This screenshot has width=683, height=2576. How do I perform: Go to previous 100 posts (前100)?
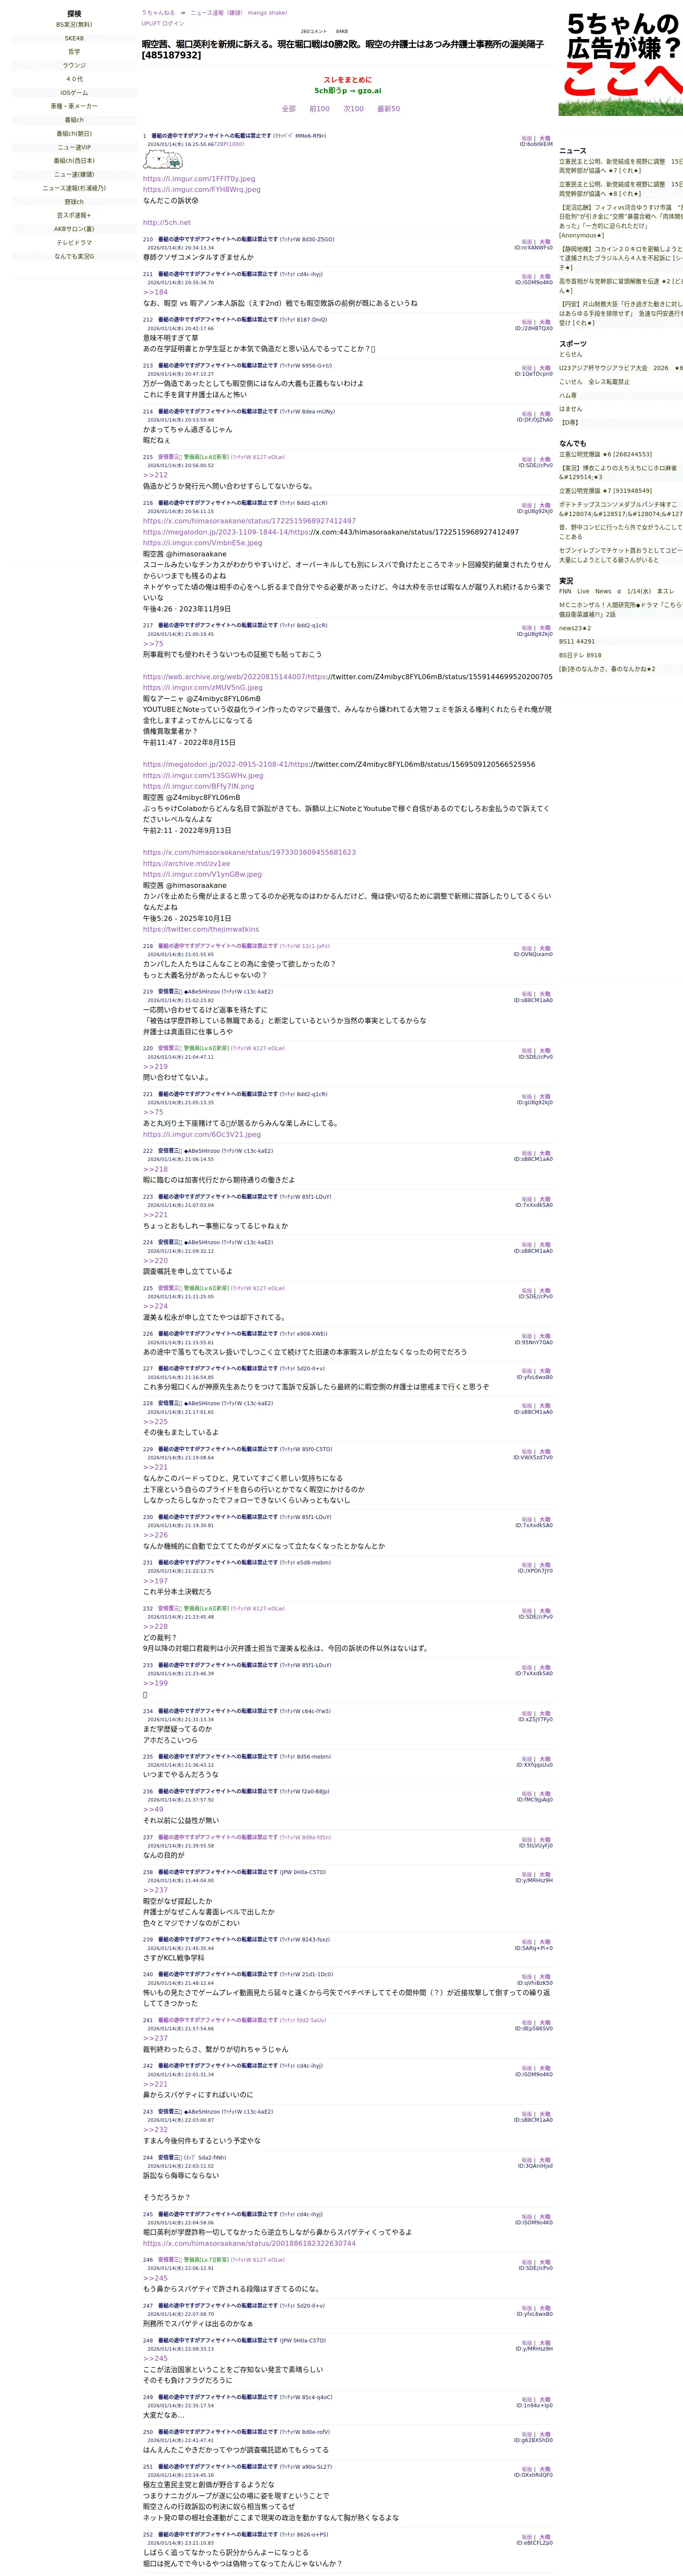(x=319, y=109)
